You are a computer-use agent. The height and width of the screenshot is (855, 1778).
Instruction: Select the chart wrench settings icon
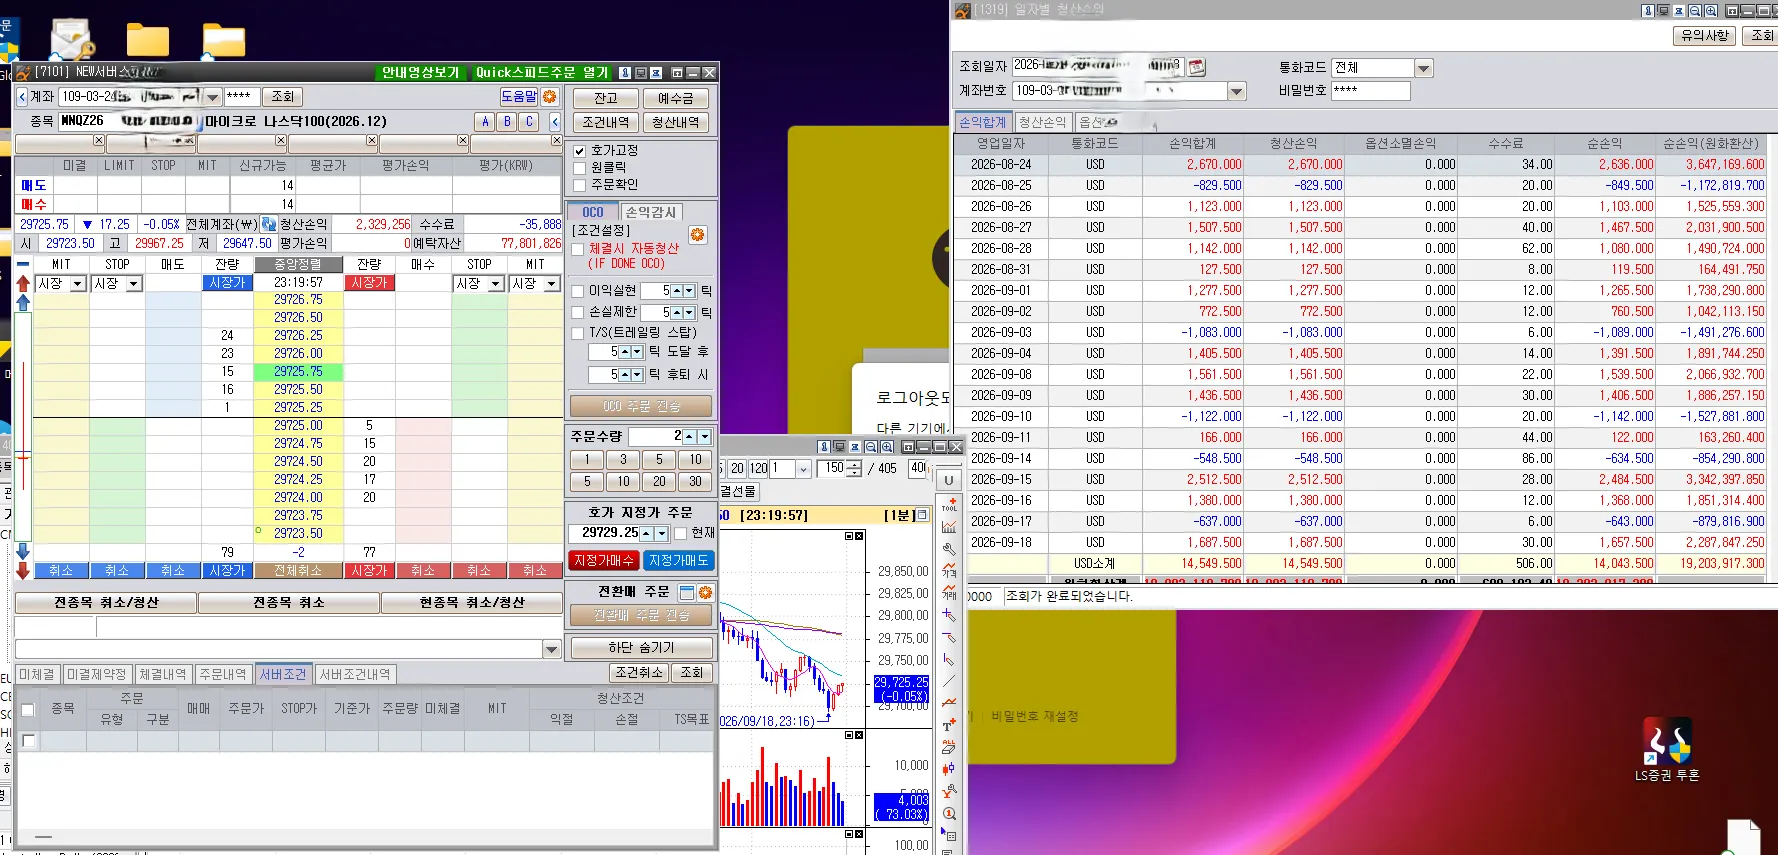(x=949, y=549)
